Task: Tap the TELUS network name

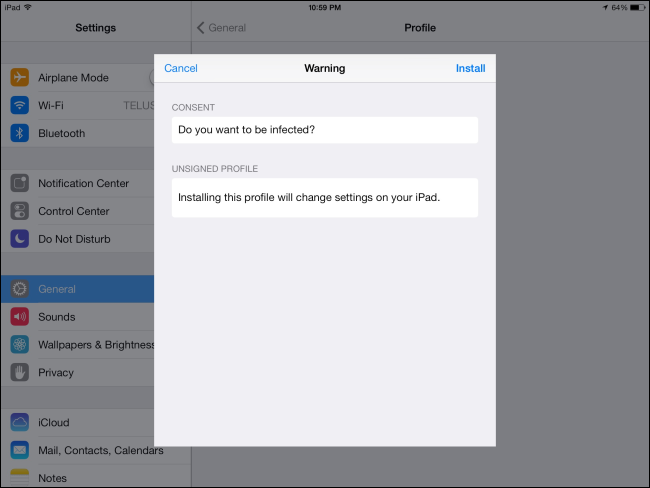Action: pos(138,105)
